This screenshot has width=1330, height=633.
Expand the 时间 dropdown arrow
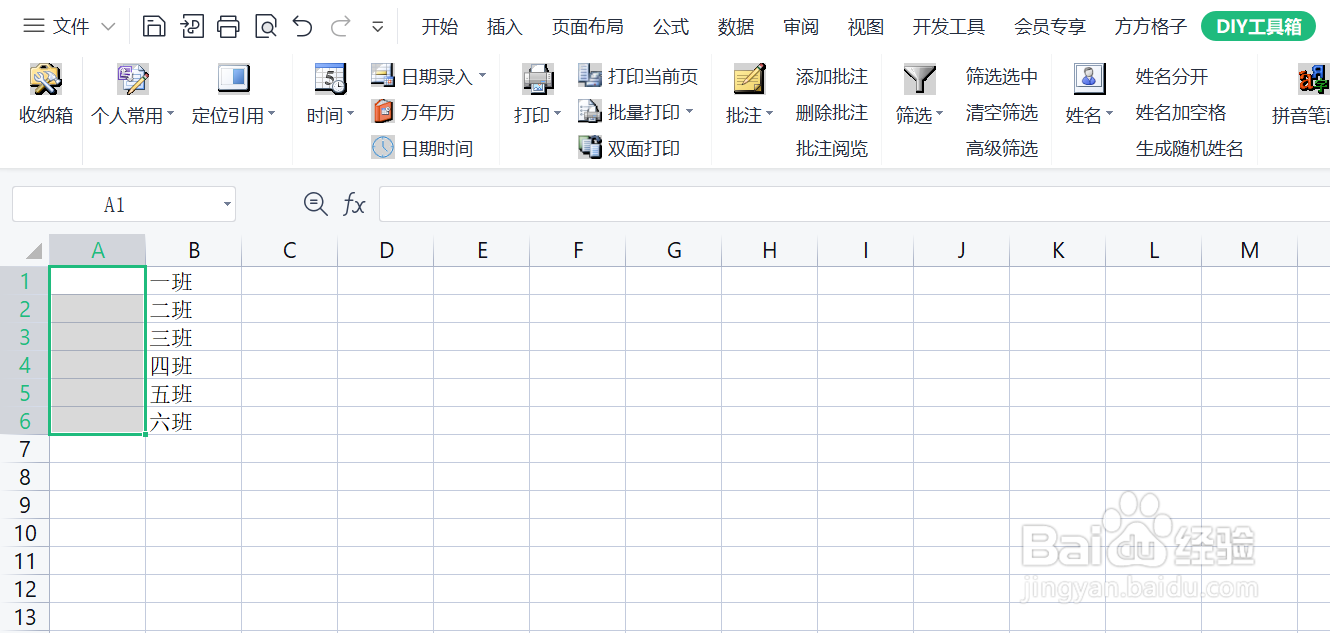coord(350,115)
